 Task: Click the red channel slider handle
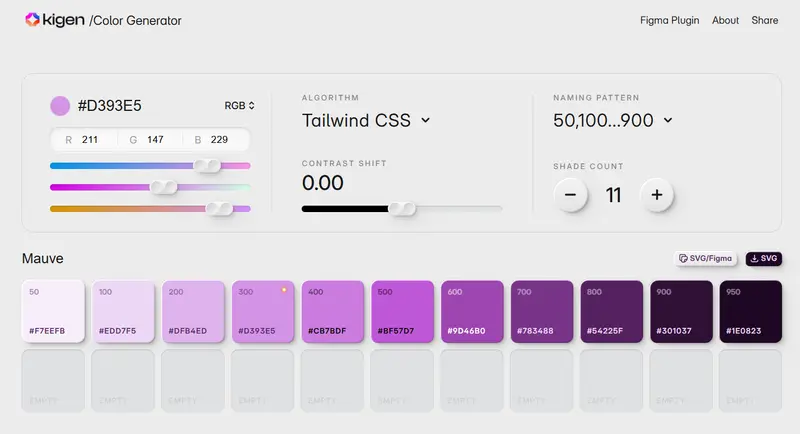click(x=207, y=165)
